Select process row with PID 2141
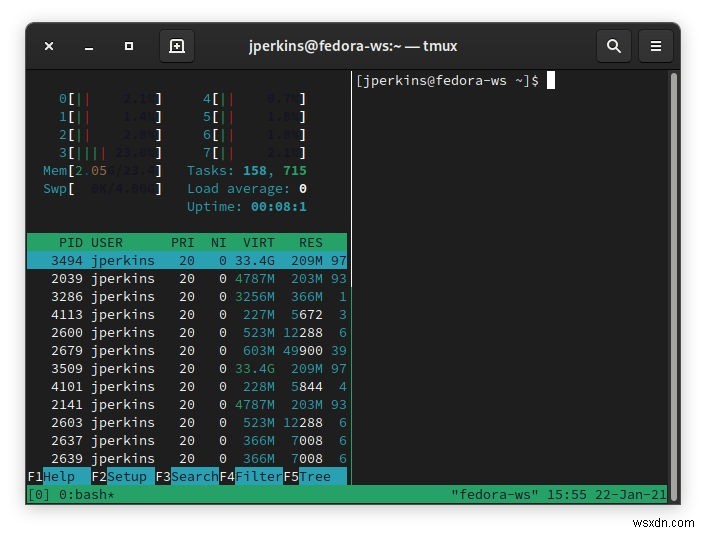The image size is (706, 533). pos(187,405)
